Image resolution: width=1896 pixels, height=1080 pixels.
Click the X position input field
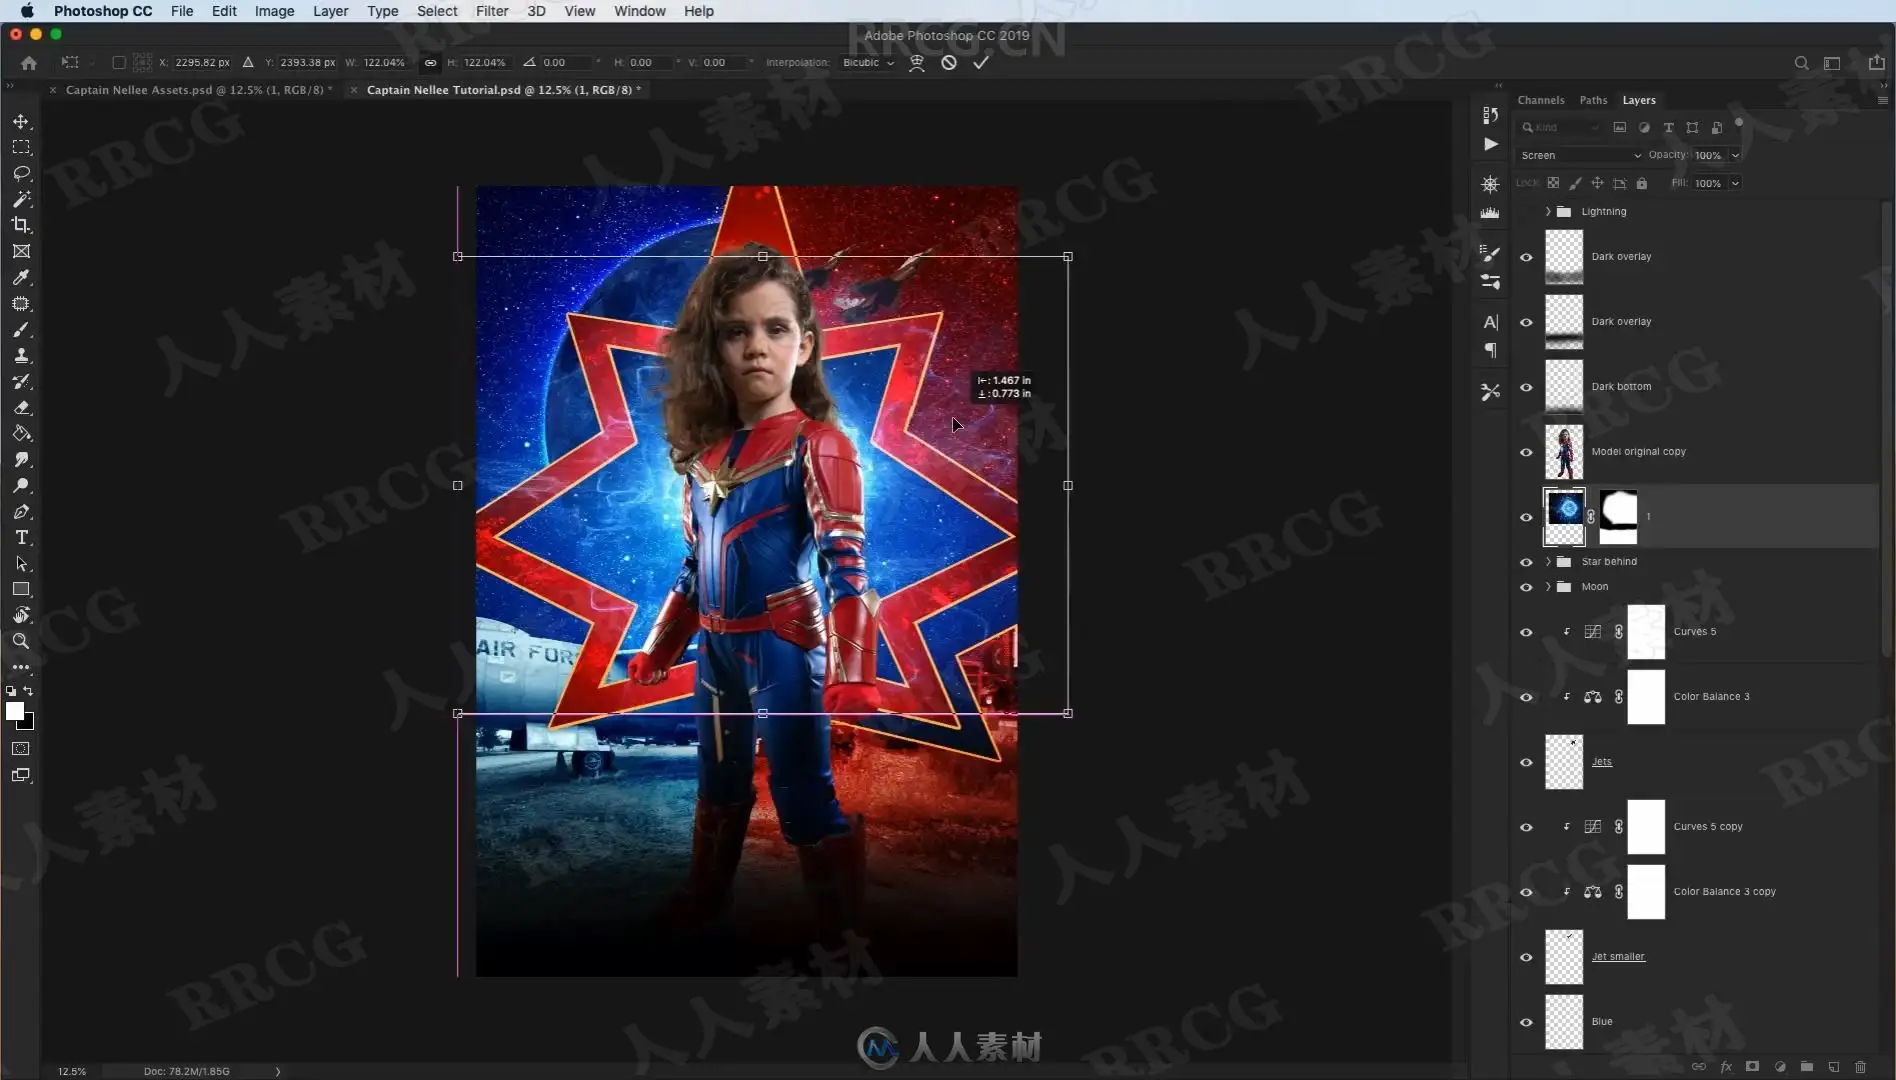point(202,62)
